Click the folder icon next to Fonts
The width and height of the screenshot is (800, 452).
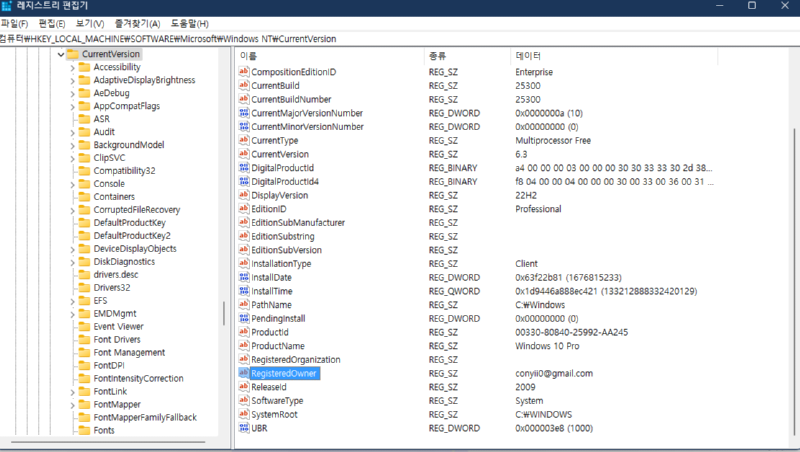(x=85, y=430)
